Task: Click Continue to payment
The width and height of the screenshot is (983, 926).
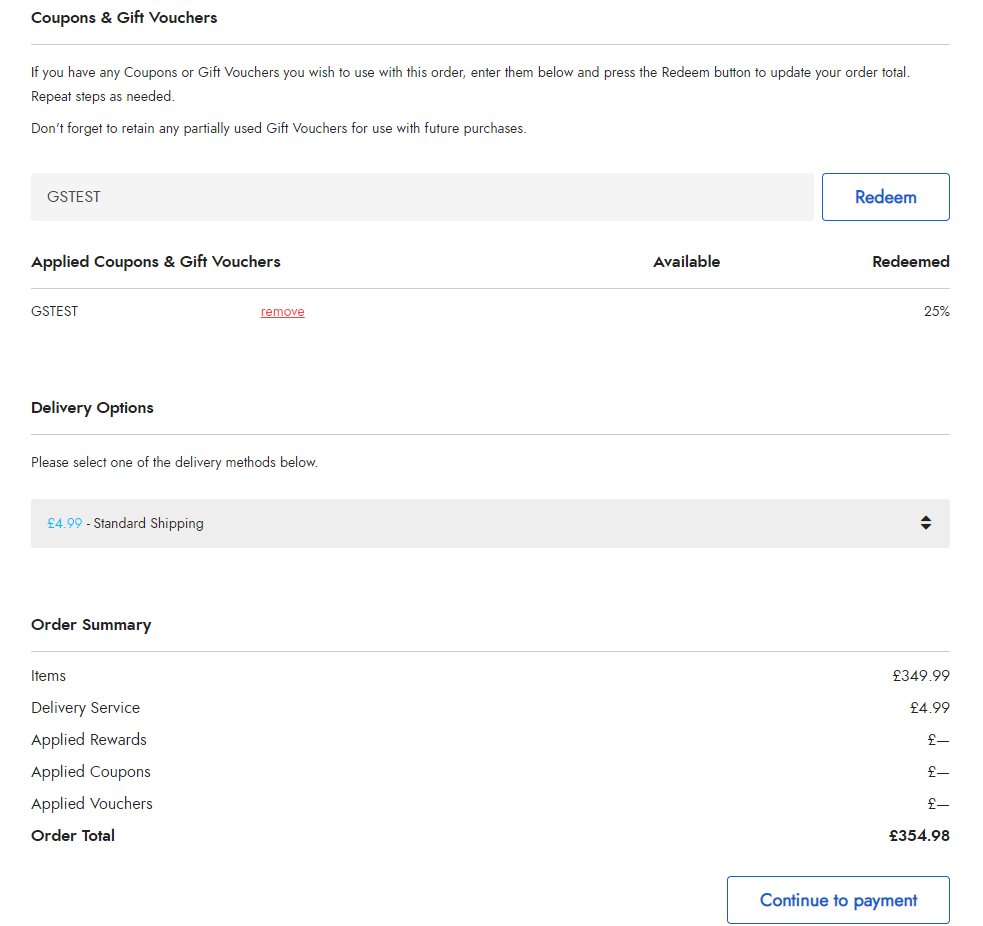Action: click(x=838, y=900)
